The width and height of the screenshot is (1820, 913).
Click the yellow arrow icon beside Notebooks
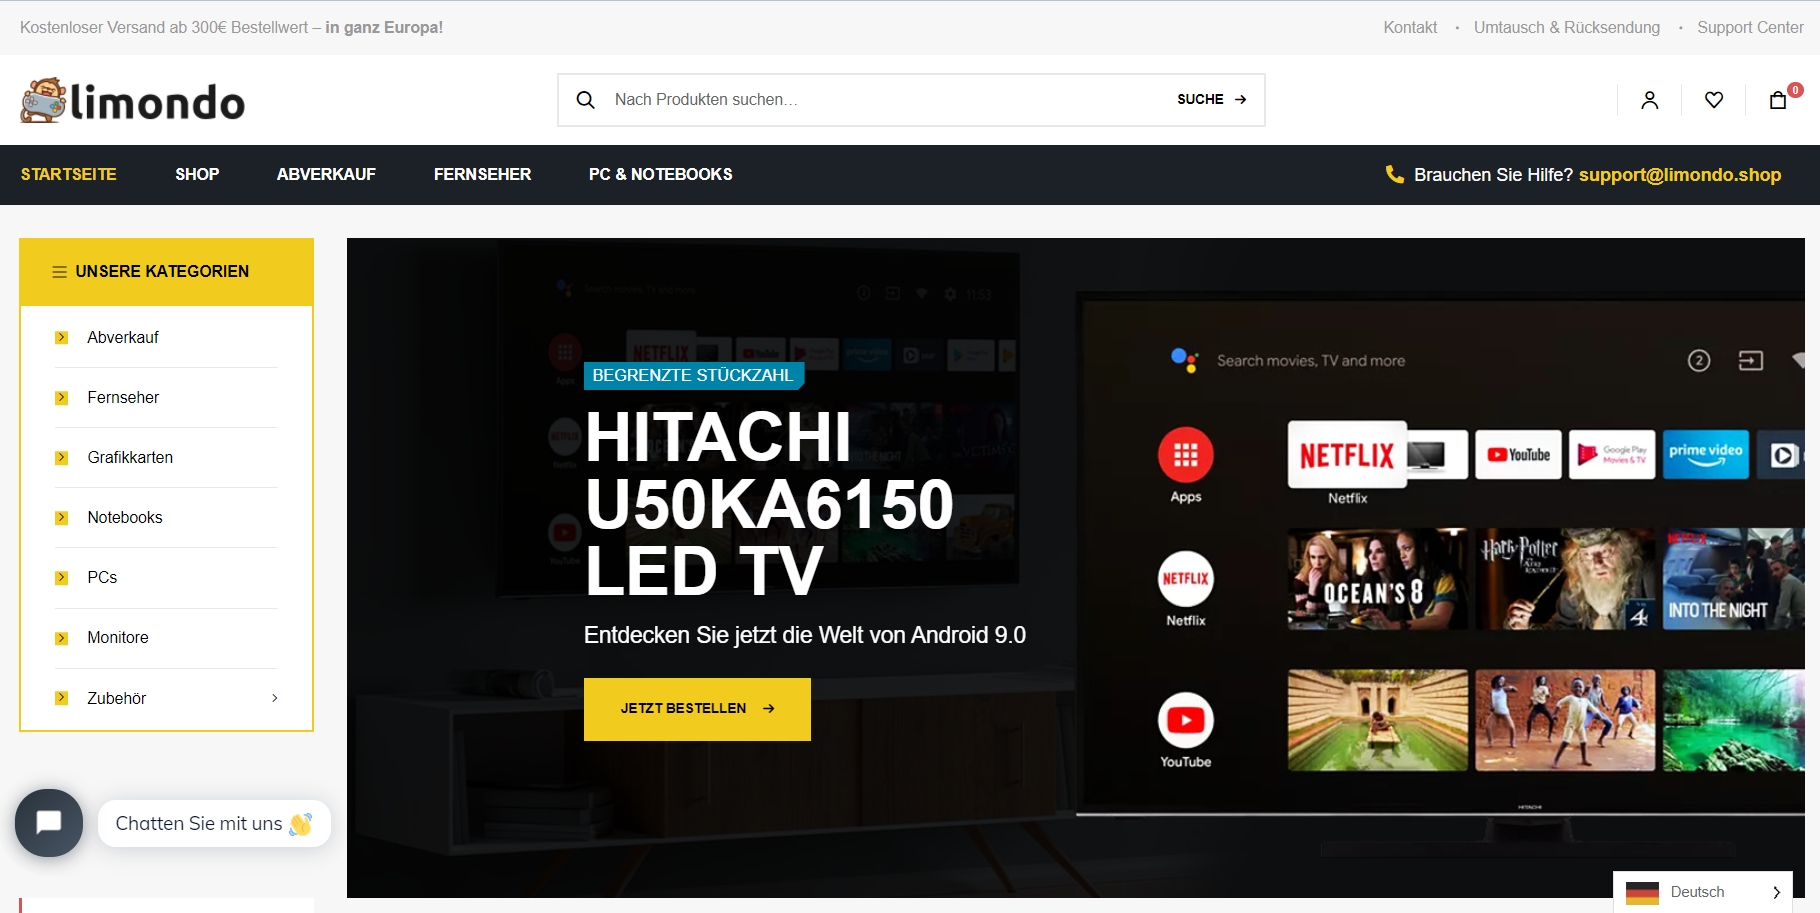tap(62, 518)
